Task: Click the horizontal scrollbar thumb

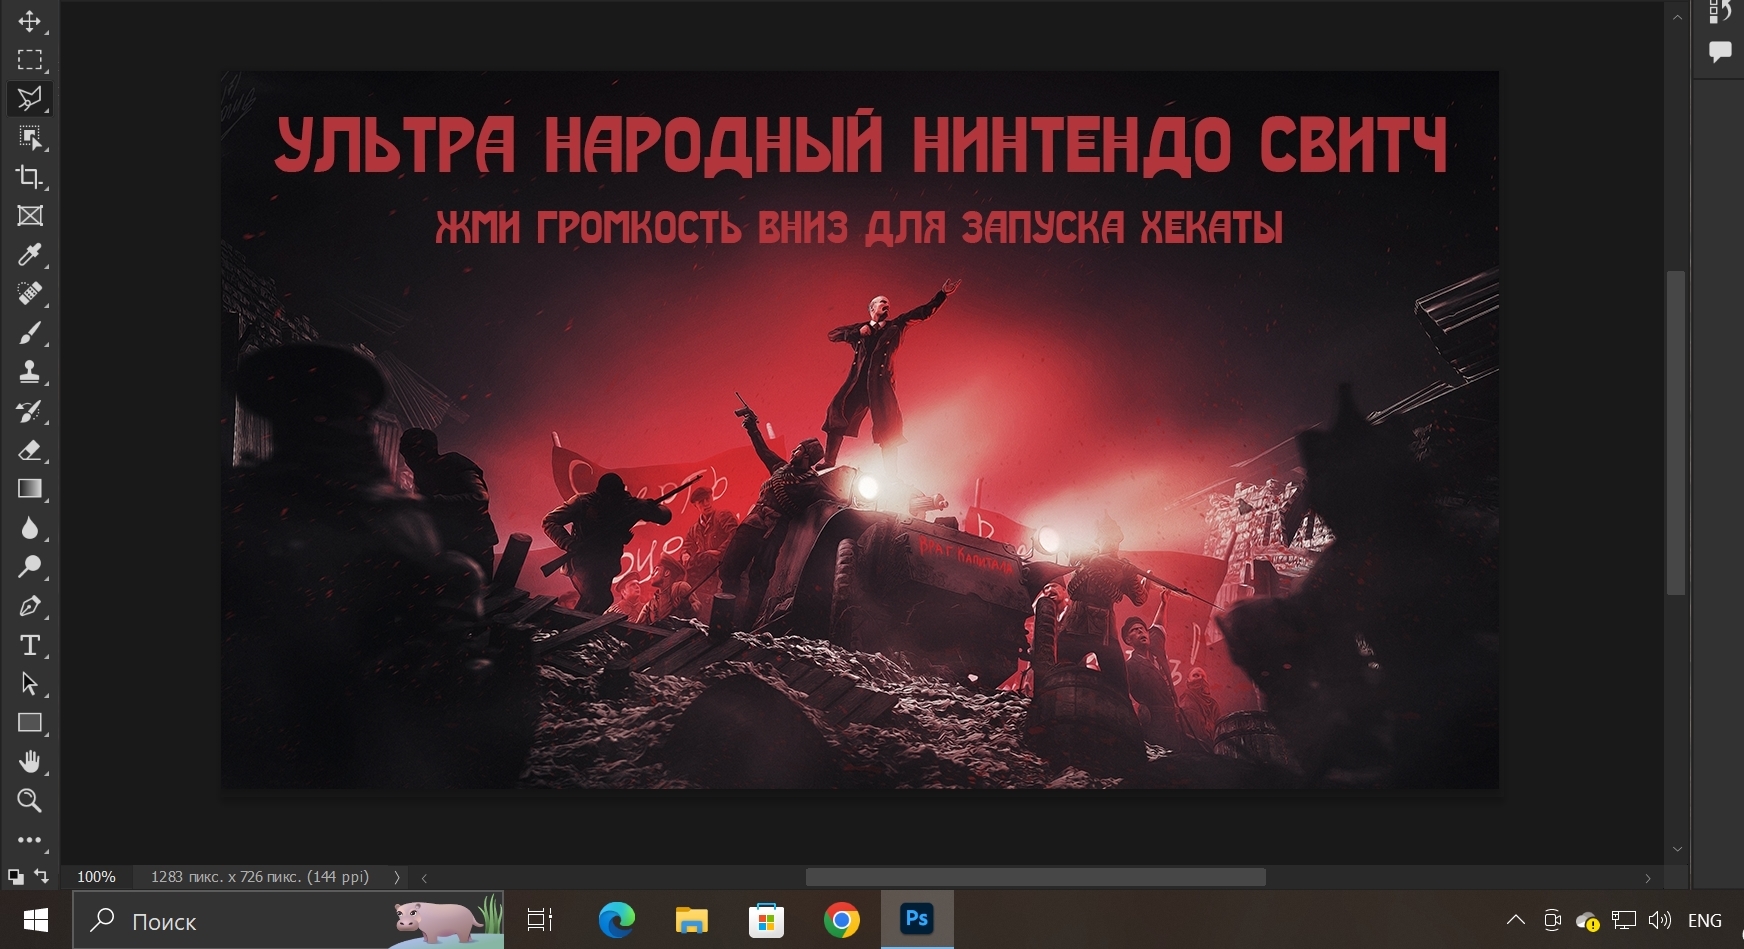Action: pos(1036,877)
